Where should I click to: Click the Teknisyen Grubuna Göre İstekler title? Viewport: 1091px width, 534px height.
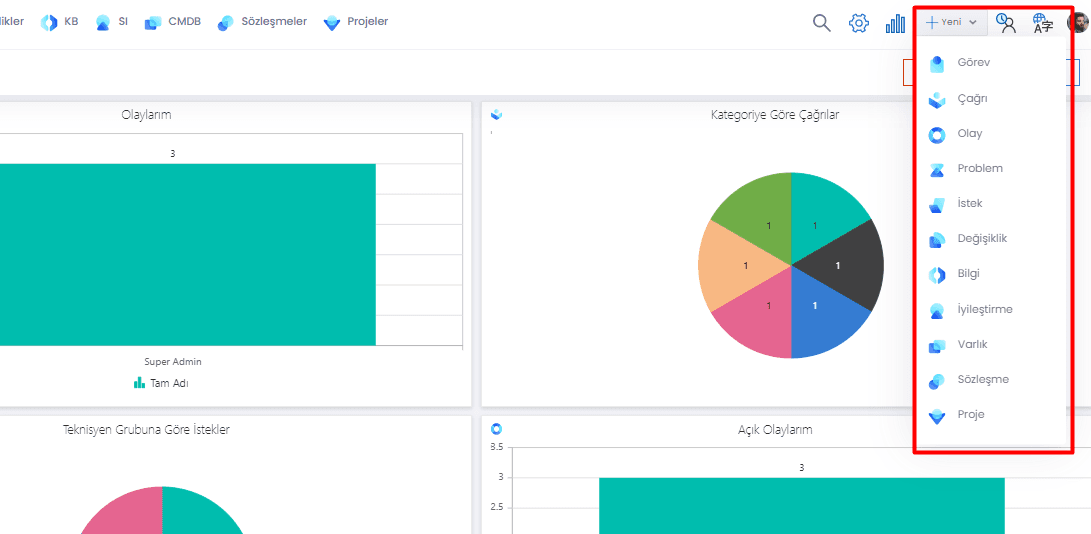tap(146, 430)
